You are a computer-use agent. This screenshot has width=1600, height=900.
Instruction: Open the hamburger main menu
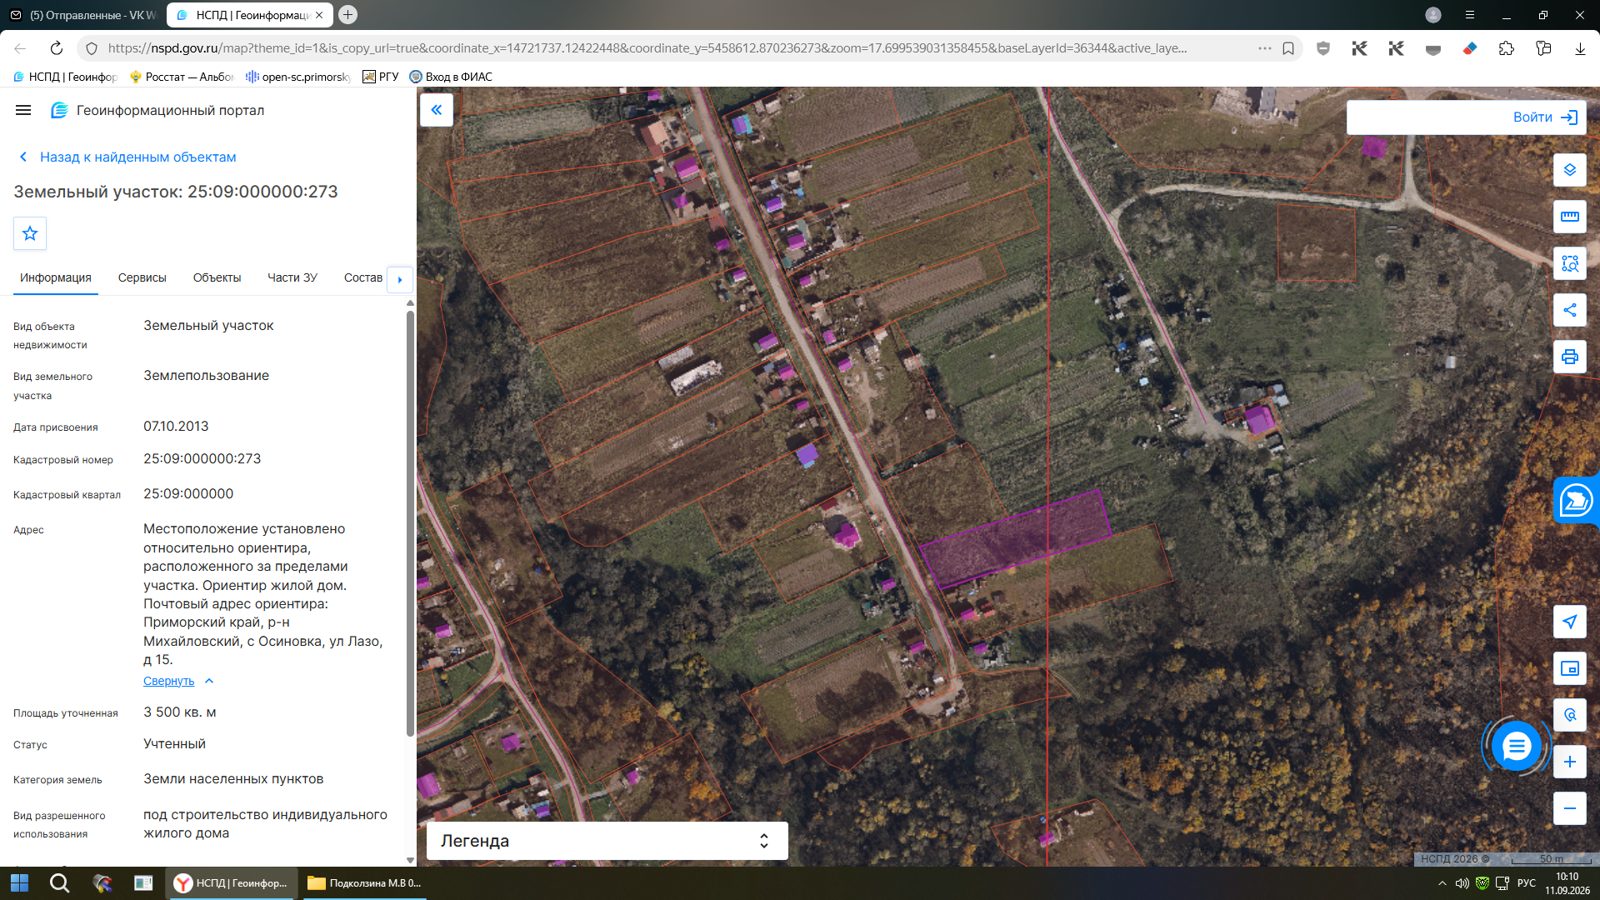23,110
